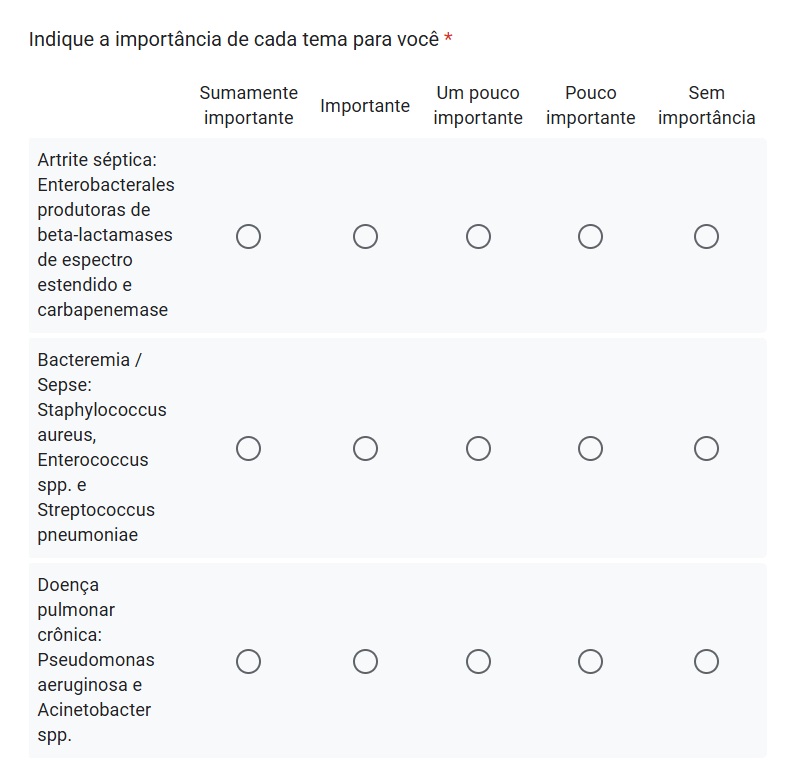Mark Bacteremia / Sepse as 'Pouco importante'
793x763 pixels.
590,449
